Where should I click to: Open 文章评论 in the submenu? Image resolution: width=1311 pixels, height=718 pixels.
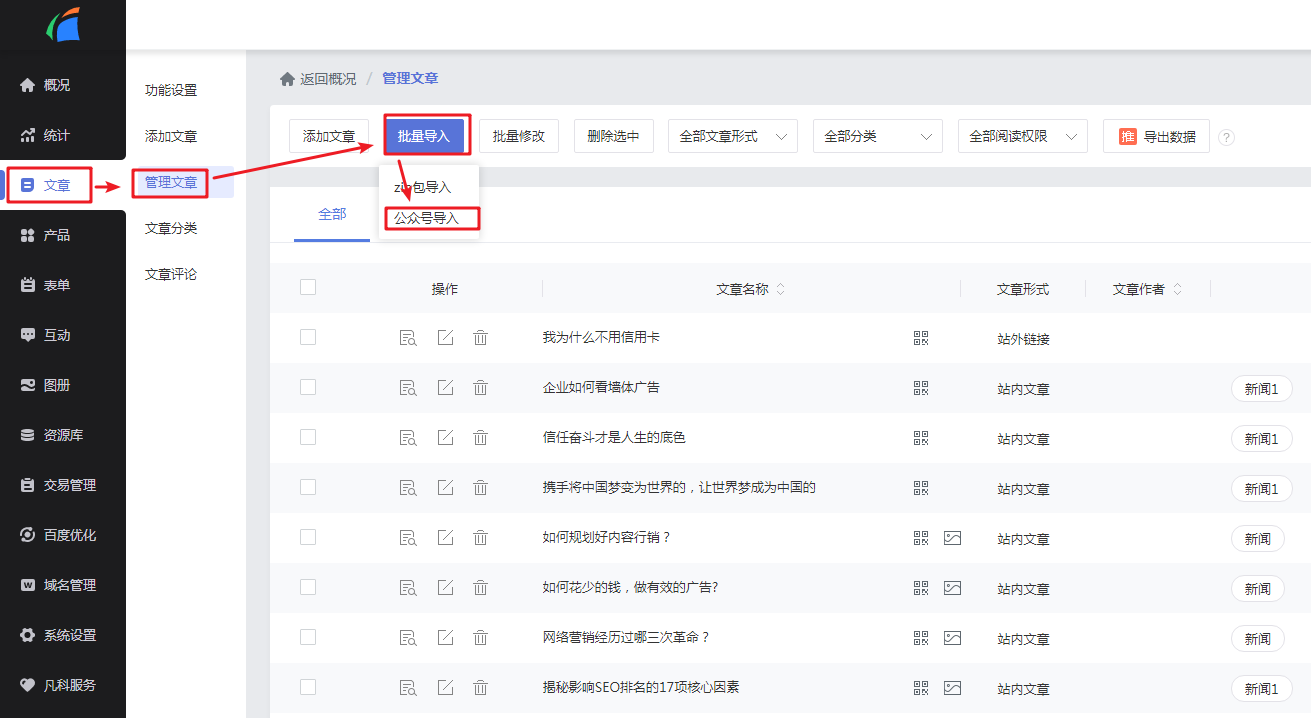(x=171, y=274)
